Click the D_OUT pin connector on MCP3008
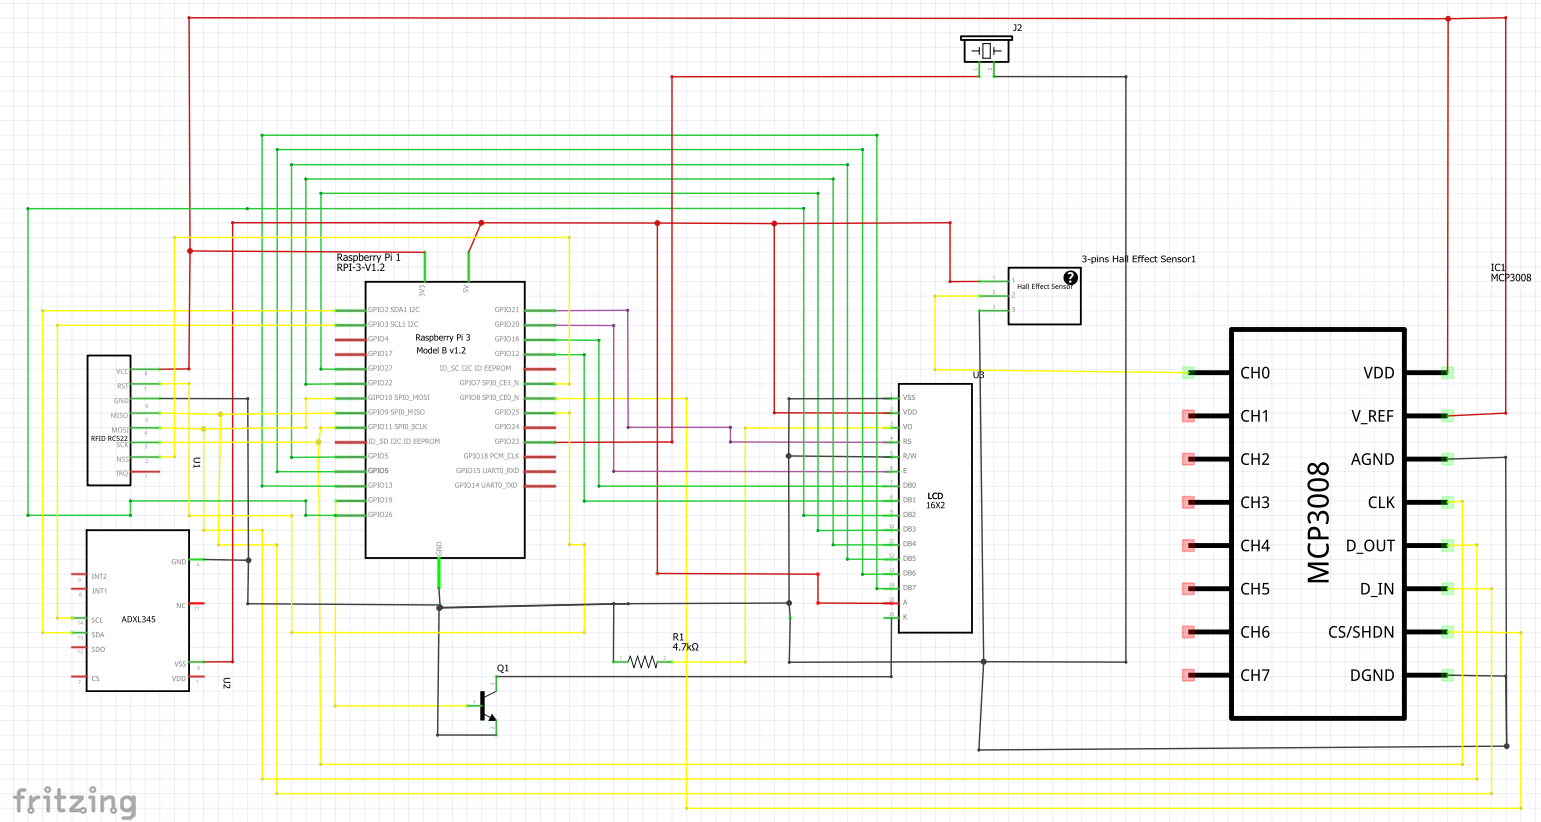The width and height of the screenshot is (1541, 822). [x=1447, y=546]
